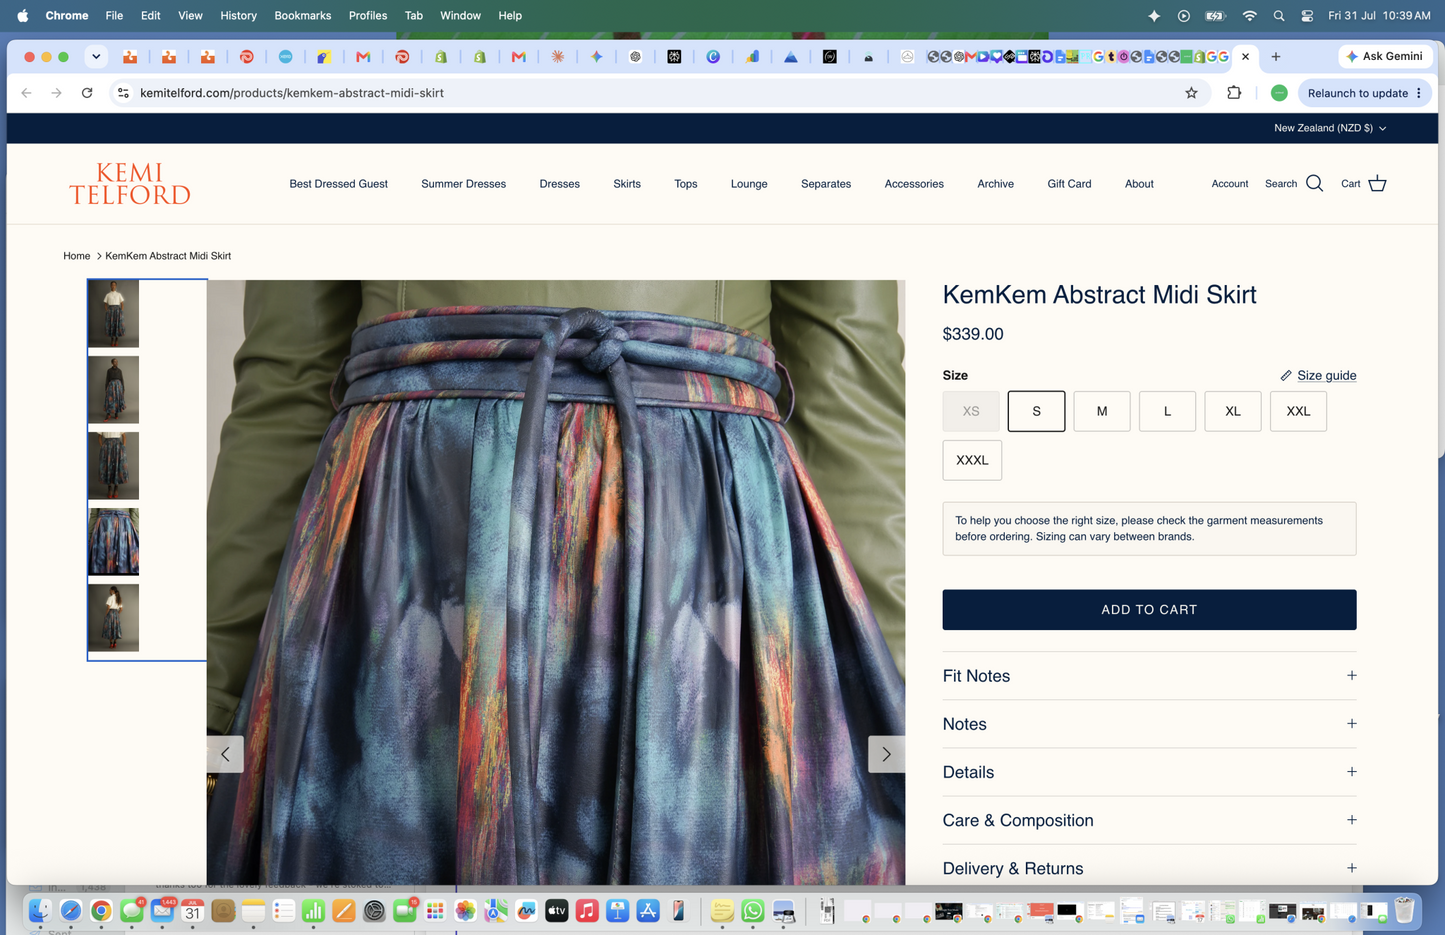Open Apple TV from the dock
The height and width of the screenshot is (935, 1445).
click(x=557, y=911)
